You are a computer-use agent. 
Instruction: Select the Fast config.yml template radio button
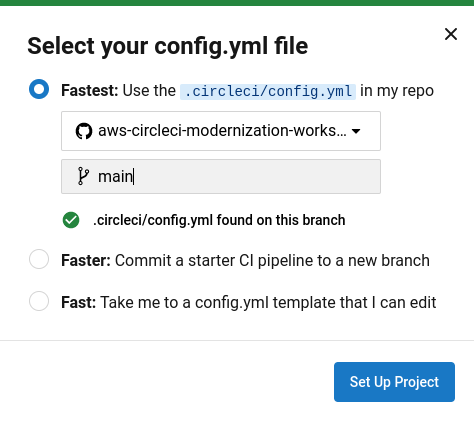tap(39, 301)
